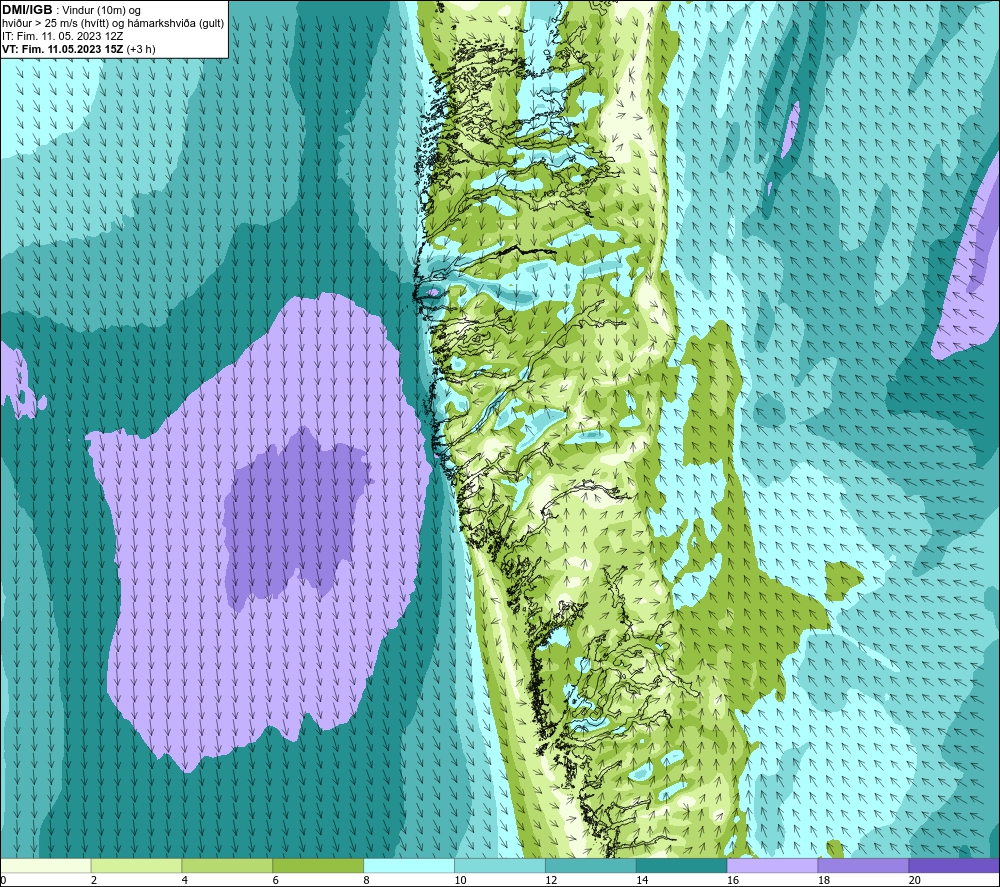Click the 'IT: Fim. 11. 05. 2023 12Z' line
Image resolution: width=1000 pixels, height=887 pixels.
pyautogui.click(x=63, y=36)
